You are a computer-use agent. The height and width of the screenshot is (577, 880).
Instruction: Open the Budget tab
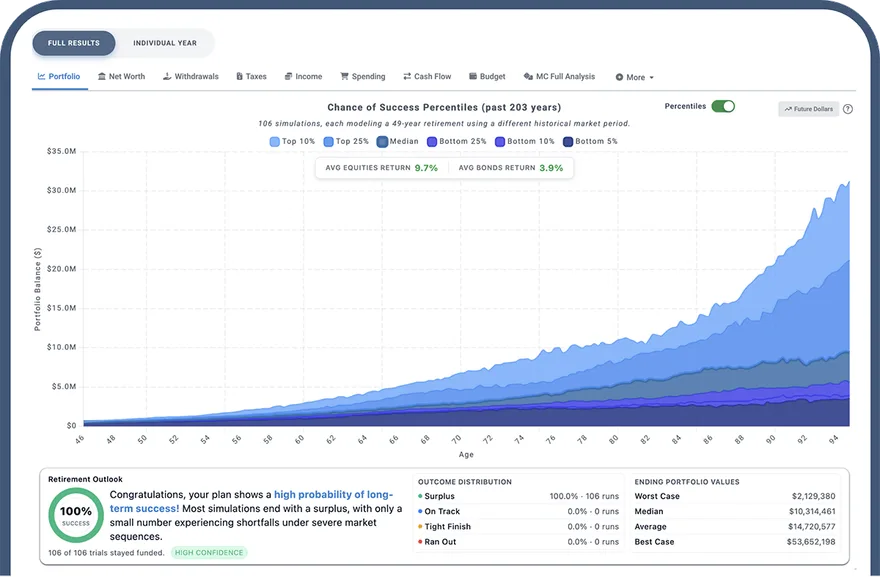(x=487, y=76)
